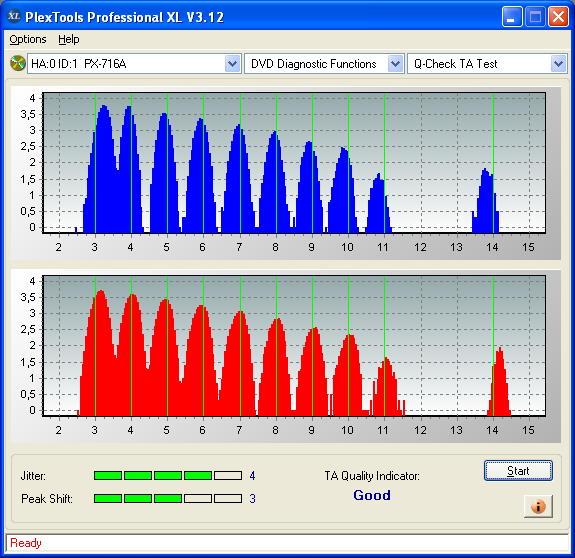The height and width of the screenshot is (558, 575).
Task: Click the XL application icon in the title bar
Action: 14,16
